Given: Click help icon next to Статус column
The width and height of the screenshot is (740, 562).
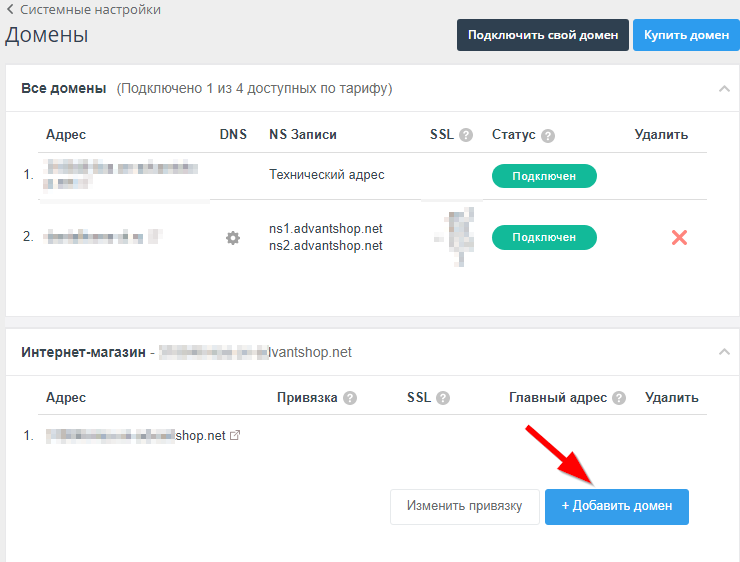Looking at the screenshot, I should (x=548, y=135).
